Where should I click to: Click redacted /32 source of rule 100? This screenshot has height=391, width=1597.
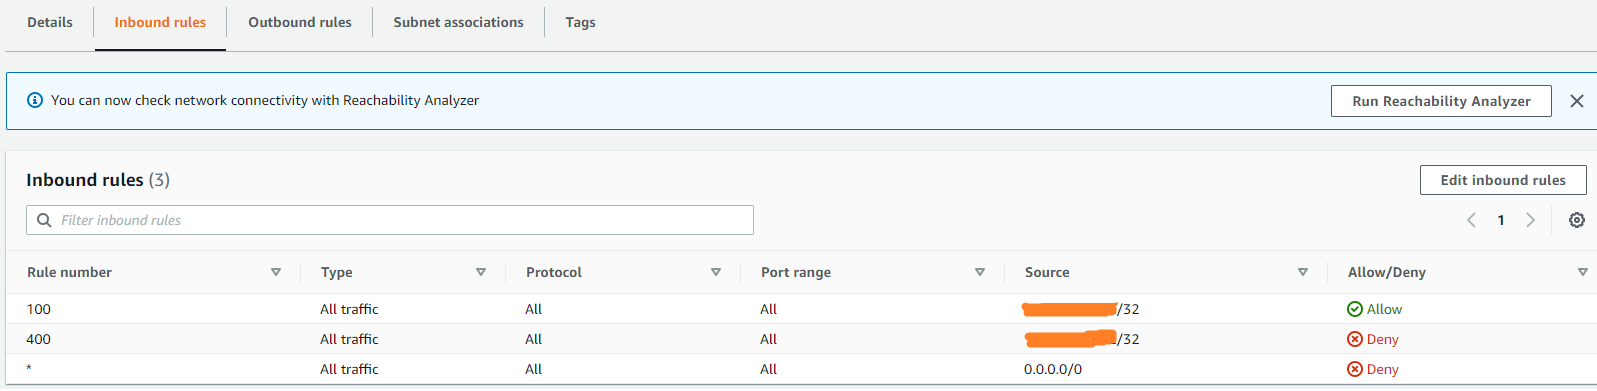[1081, 309]
